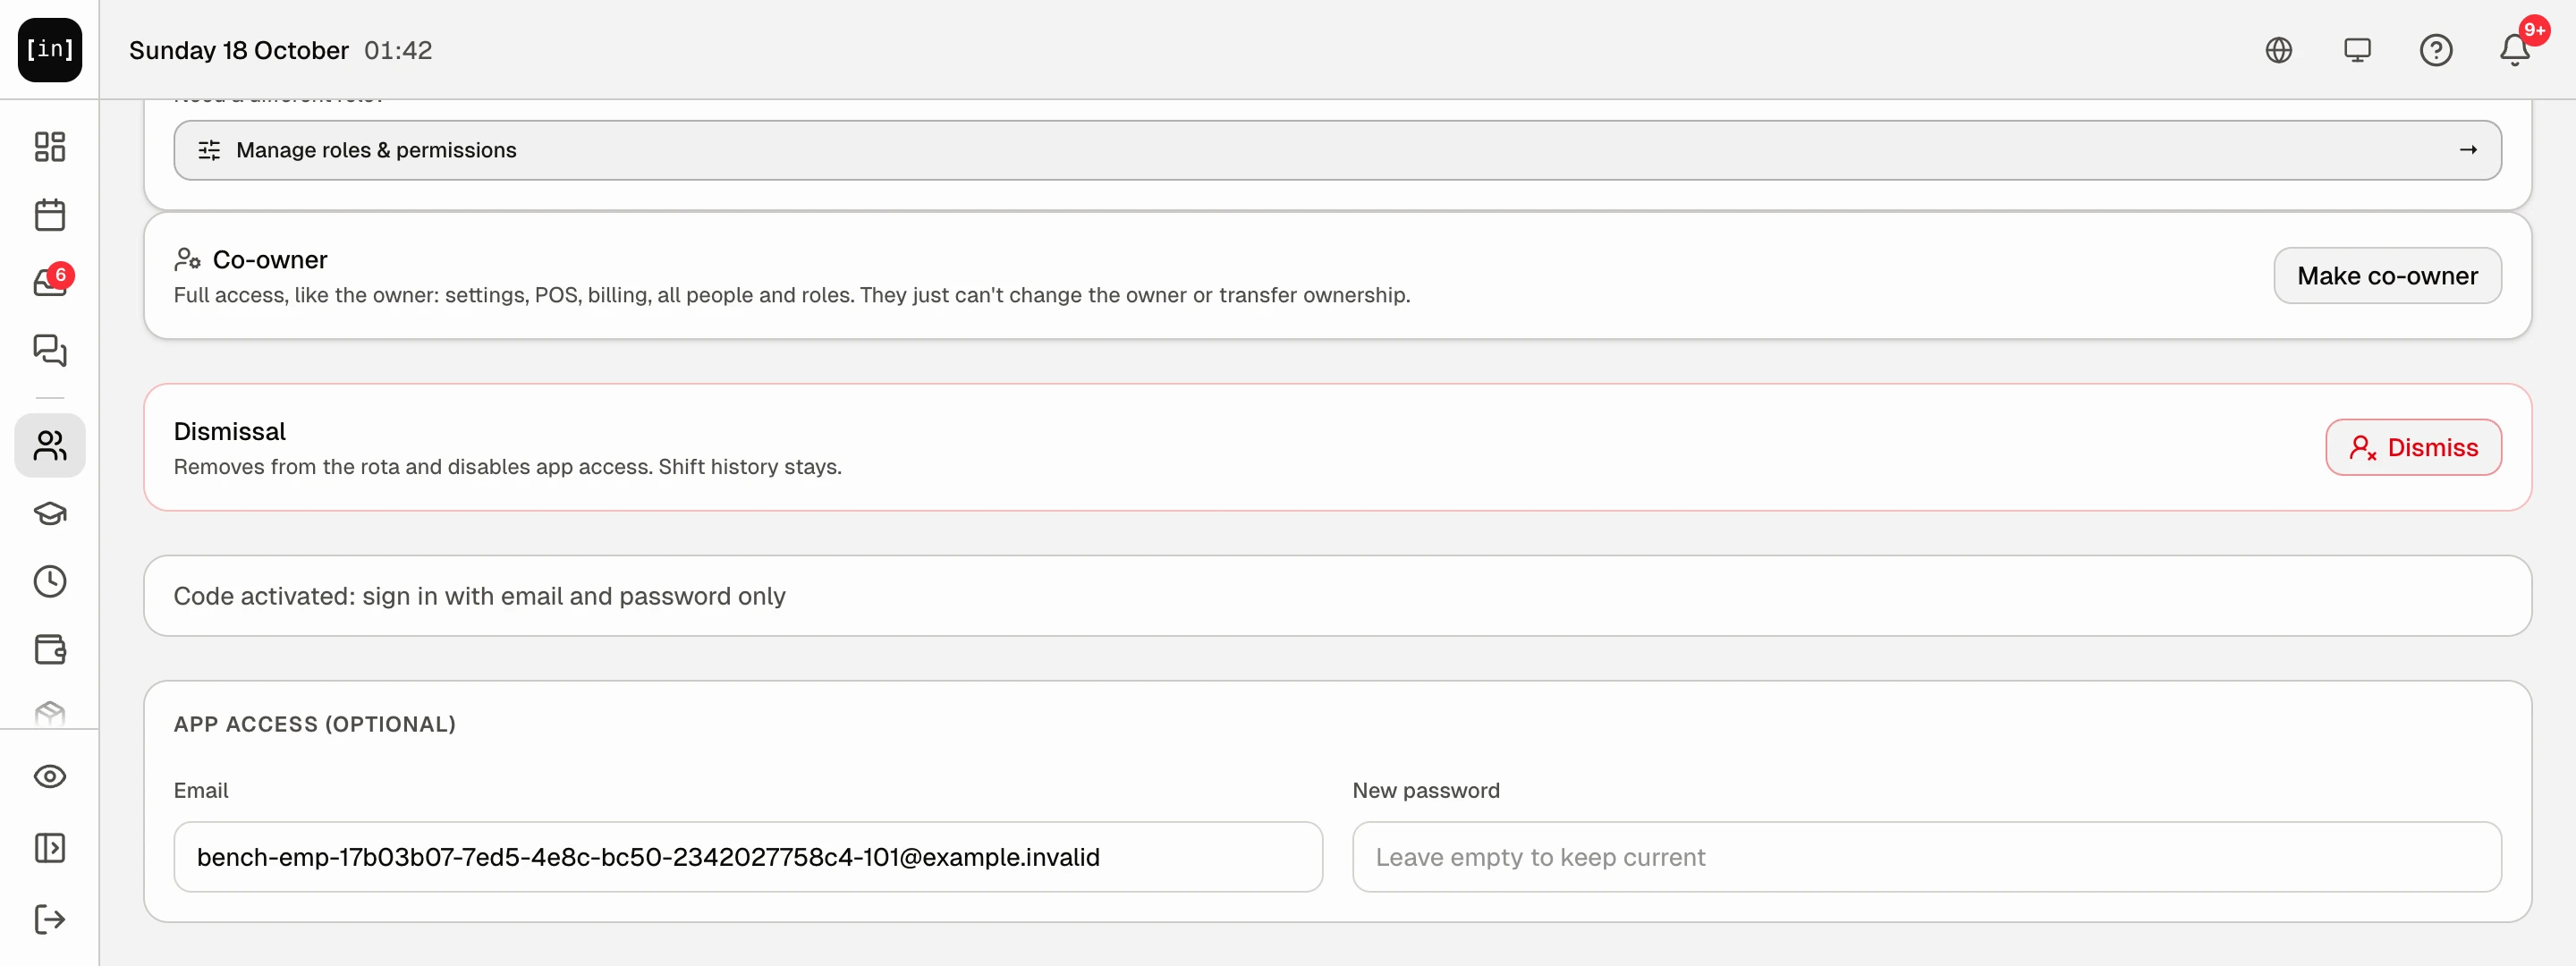The image size is (2576, 966).
Task: Click 'Removes from the rota' description text
Action: [x=508, y=467]
